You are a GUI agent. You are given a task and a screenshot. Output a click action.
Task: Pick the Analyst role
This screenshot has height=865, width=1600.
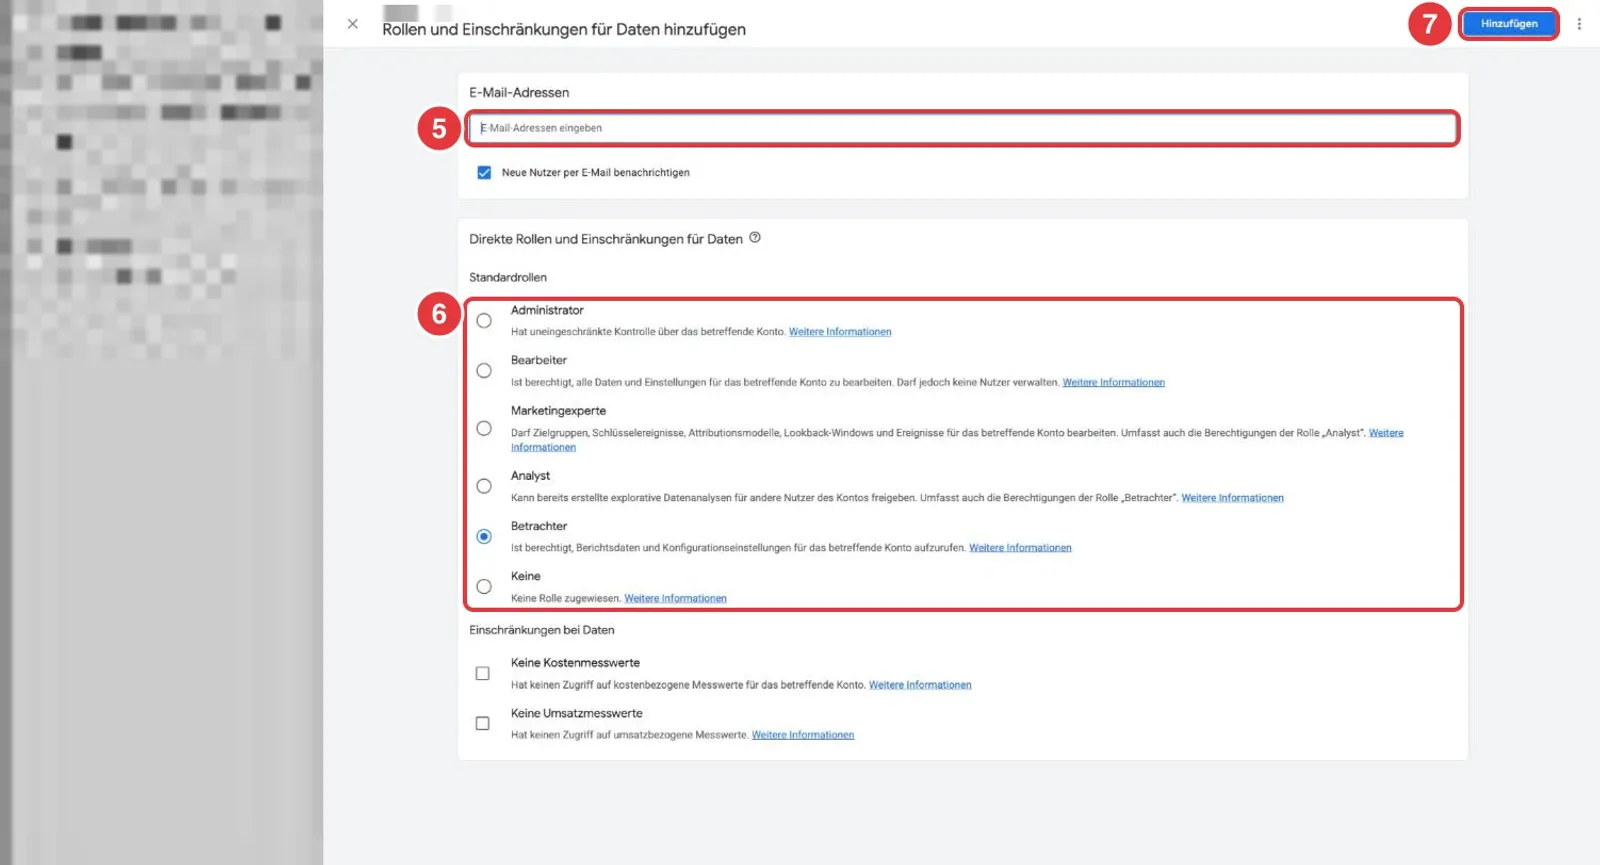pos(484,486)
